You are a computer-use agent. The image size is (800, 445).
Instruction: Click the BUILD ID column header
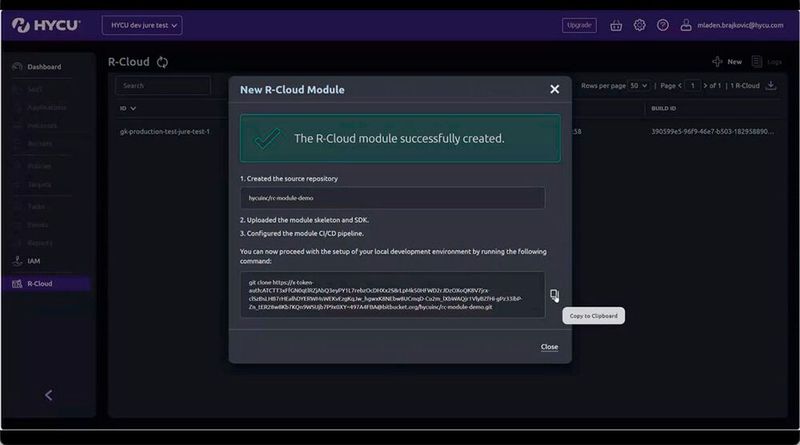(x=663, y=108)
